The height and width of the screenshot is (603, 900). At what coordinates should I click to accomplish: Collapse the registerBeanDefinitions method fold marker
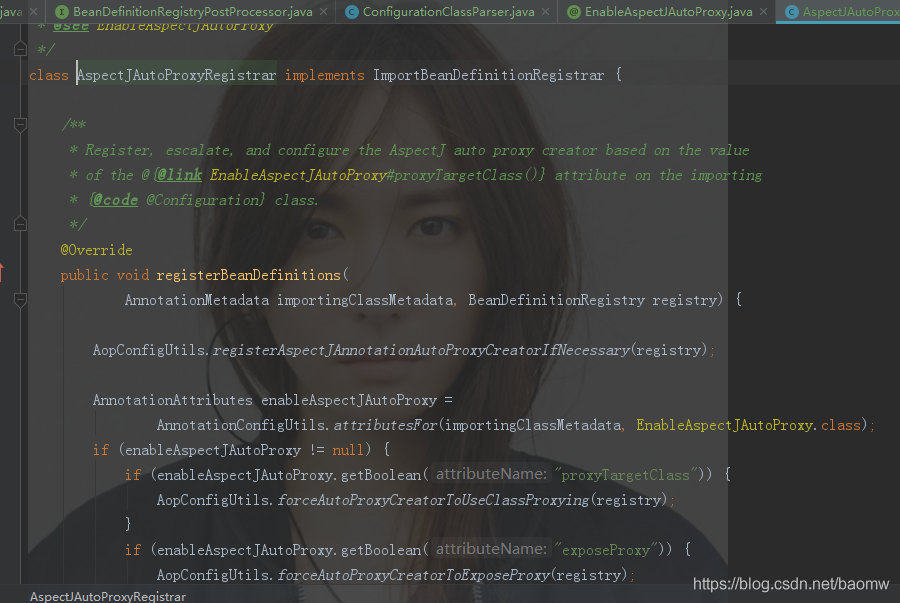[20, 299]
